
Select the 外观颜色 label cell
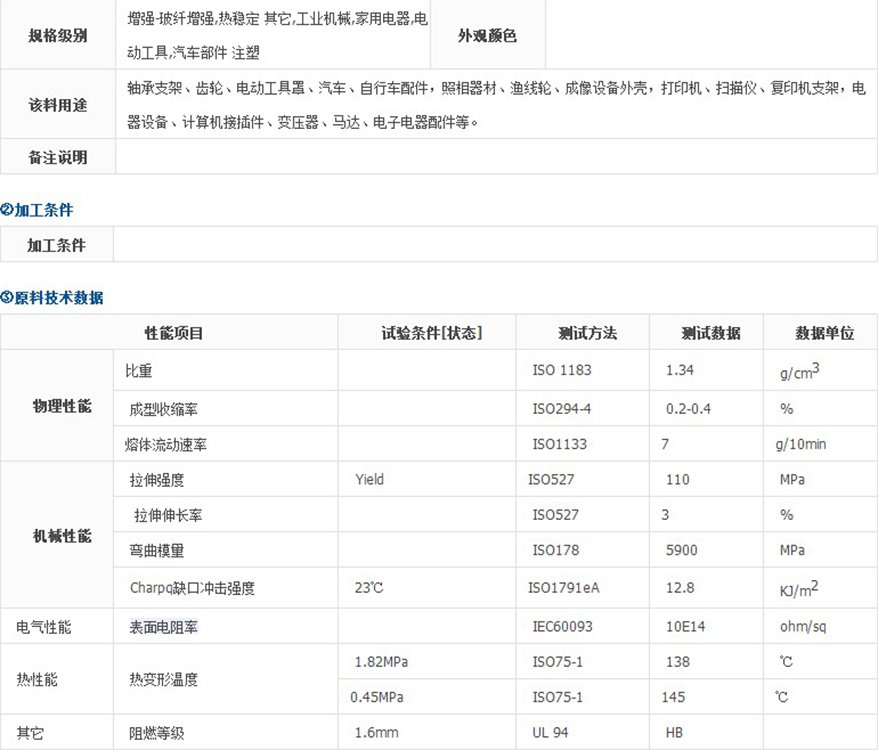487,36
